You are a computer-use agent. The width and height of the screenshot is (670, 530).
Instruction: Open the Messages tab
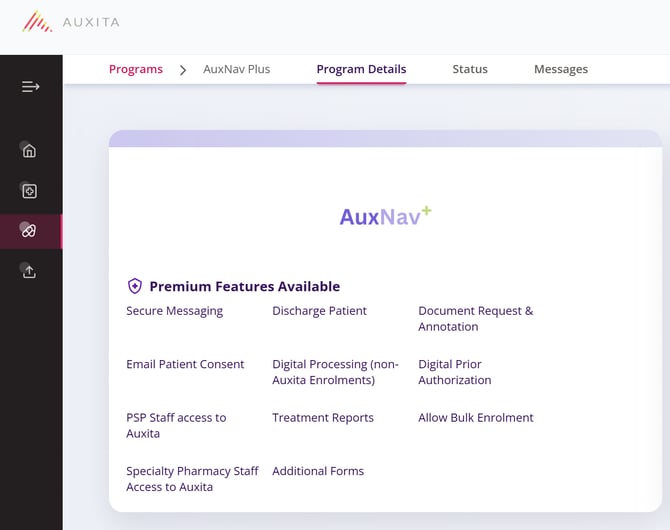561,69
